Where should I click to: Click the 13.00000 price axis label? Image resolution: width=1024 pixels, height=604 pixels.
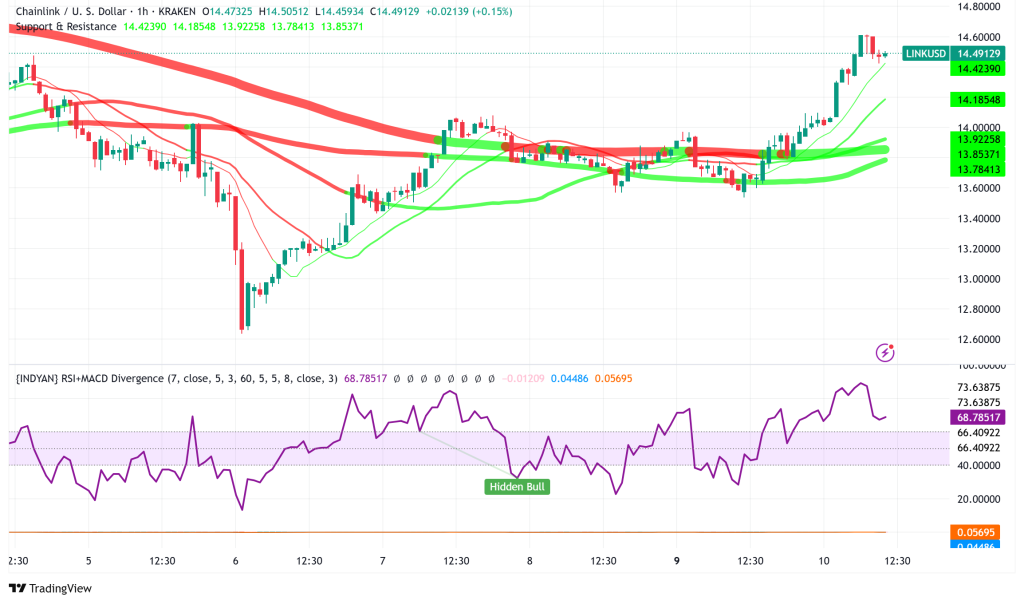click(978, 279)
